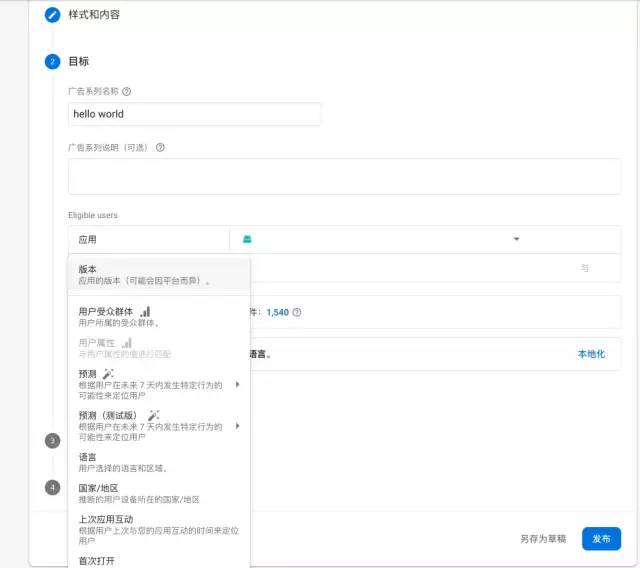Click the Android app icon in selector
Image resolution: width=640 pixels, height=568 pixels.
coord(247,239)
